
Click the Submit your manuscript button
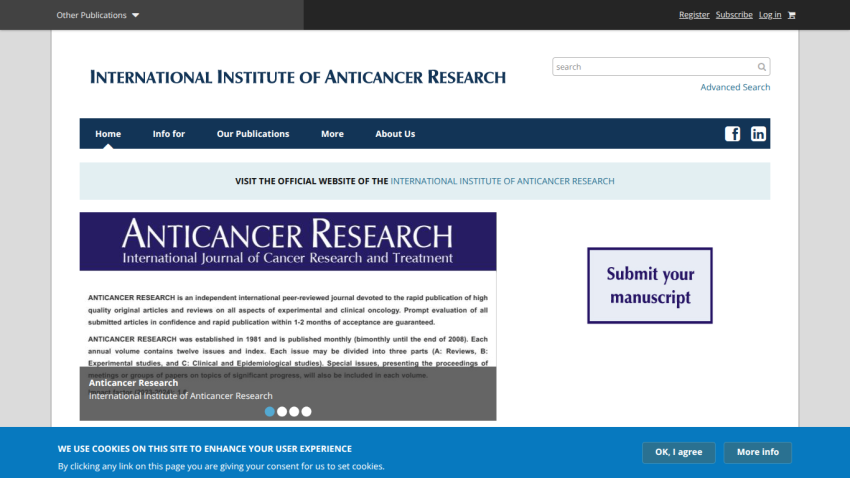[650, 286]
